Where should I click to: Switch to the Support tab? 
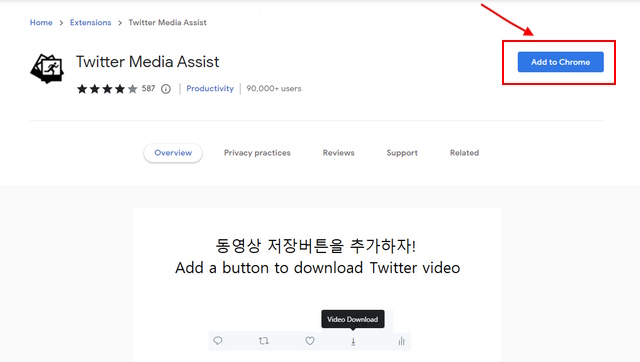(402, 153)
